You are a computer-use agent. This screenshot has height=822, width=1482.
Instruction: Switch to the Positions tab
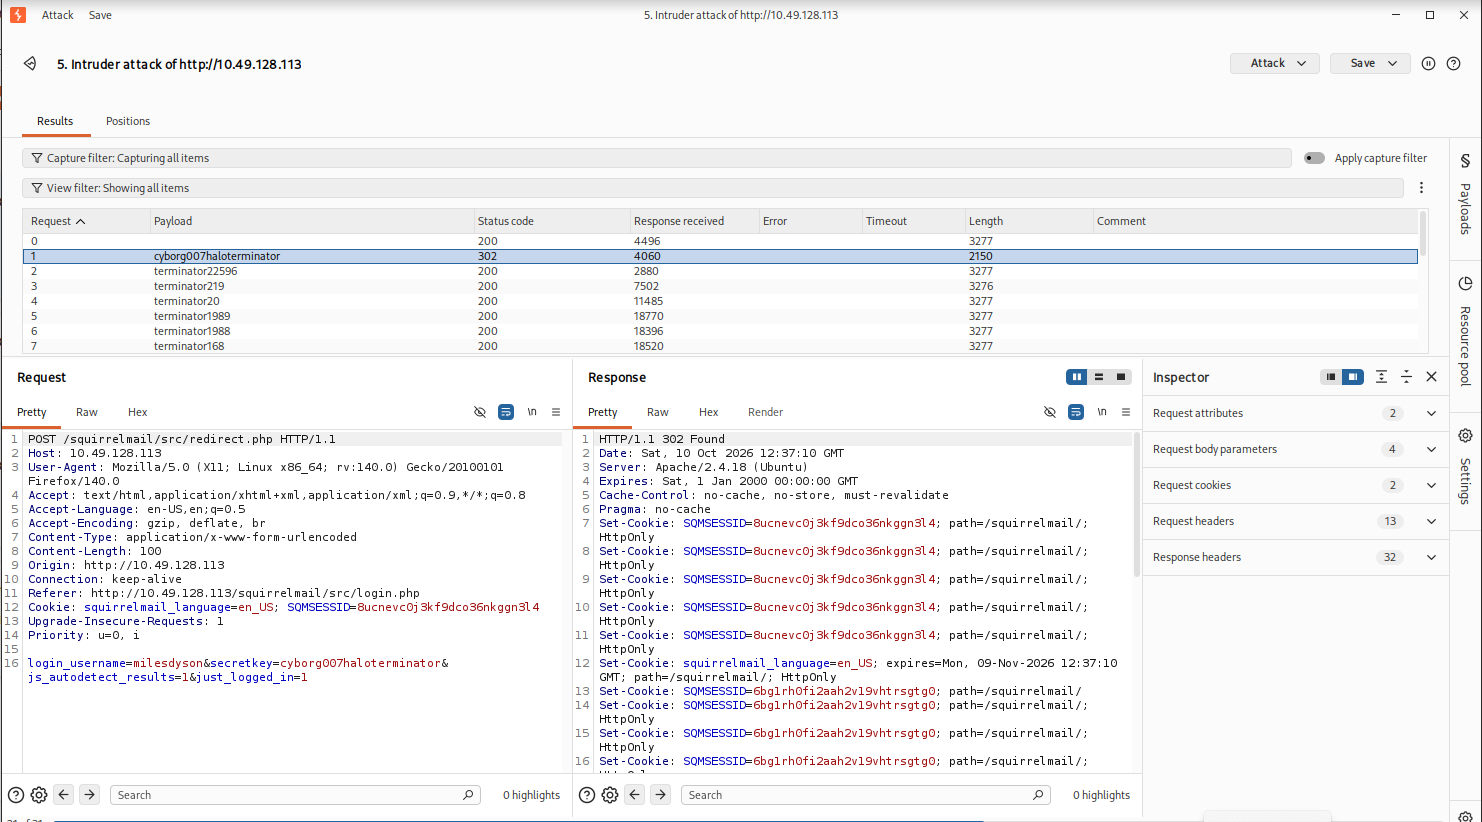tap(128, 121)
